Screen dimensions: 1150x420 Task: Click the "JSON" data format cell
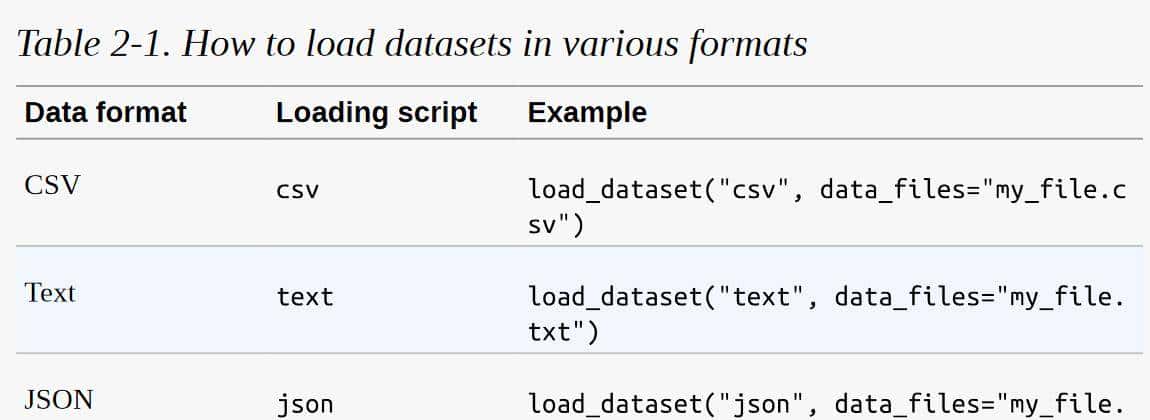point(58,400)
